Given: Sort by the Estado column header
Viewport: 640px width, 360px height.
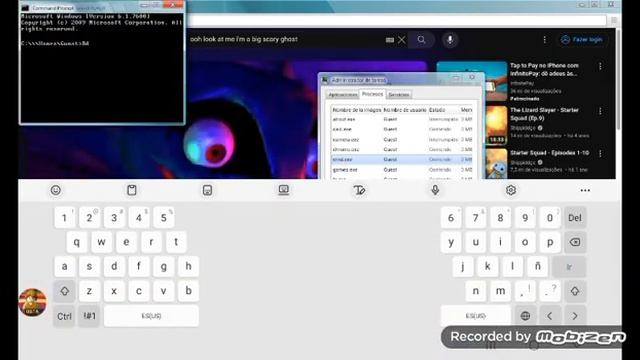Looking at the screenshot, I should [x=444, y=110].
